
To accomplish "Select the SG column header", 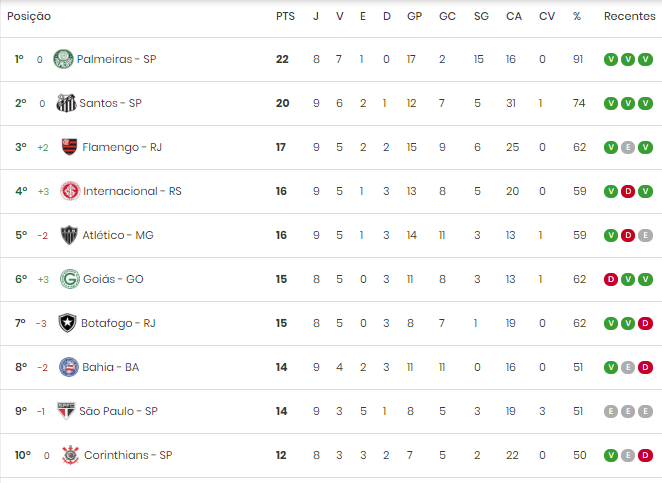I will (x=481, y=16).
